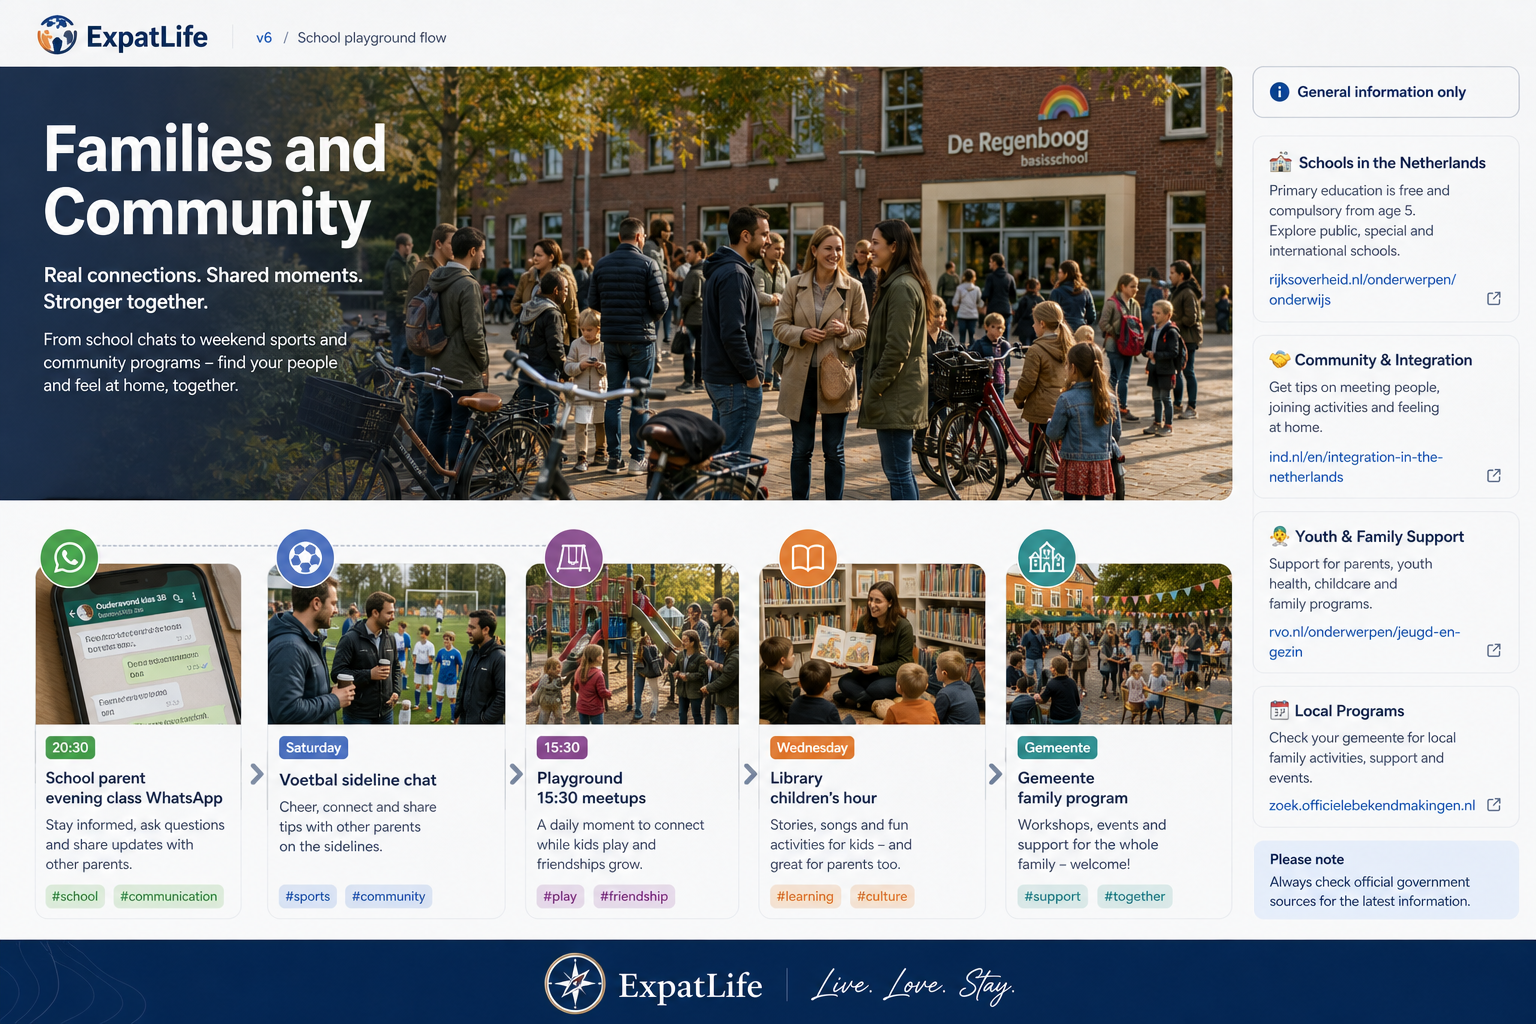Screen dimensions: 1536x1024
Task: Click the 15:30 time badge
Action: (x=562, y=747)
